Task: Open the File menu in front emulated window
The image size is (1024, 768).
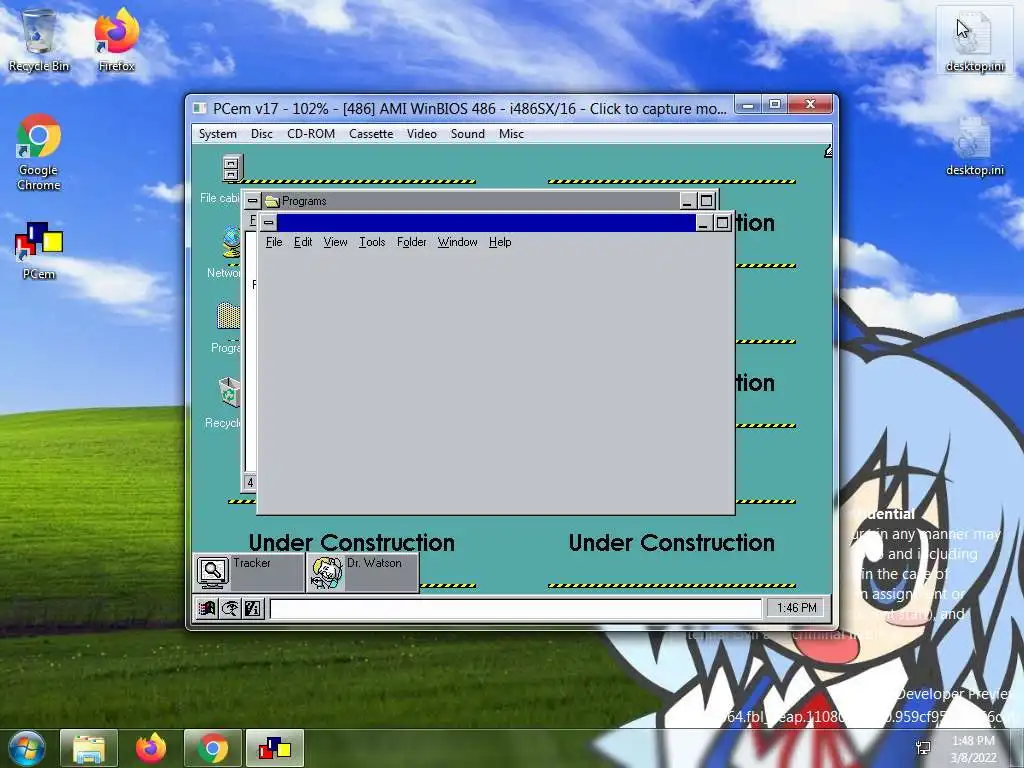Action: (x=274, y=242)
